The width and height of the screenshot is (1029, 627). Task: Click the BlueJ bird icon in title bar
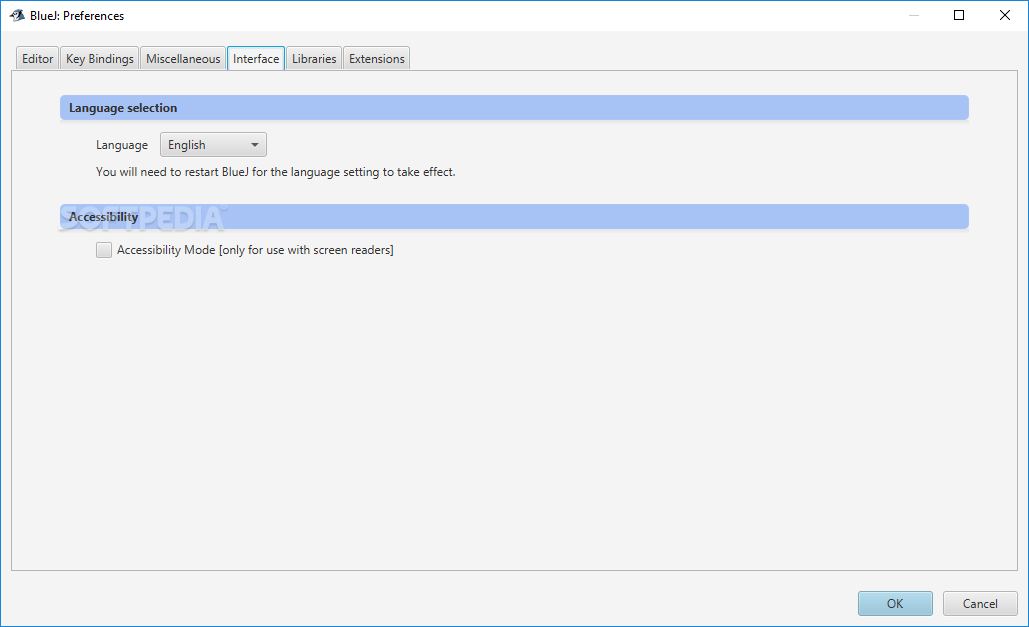pos(17,15)
